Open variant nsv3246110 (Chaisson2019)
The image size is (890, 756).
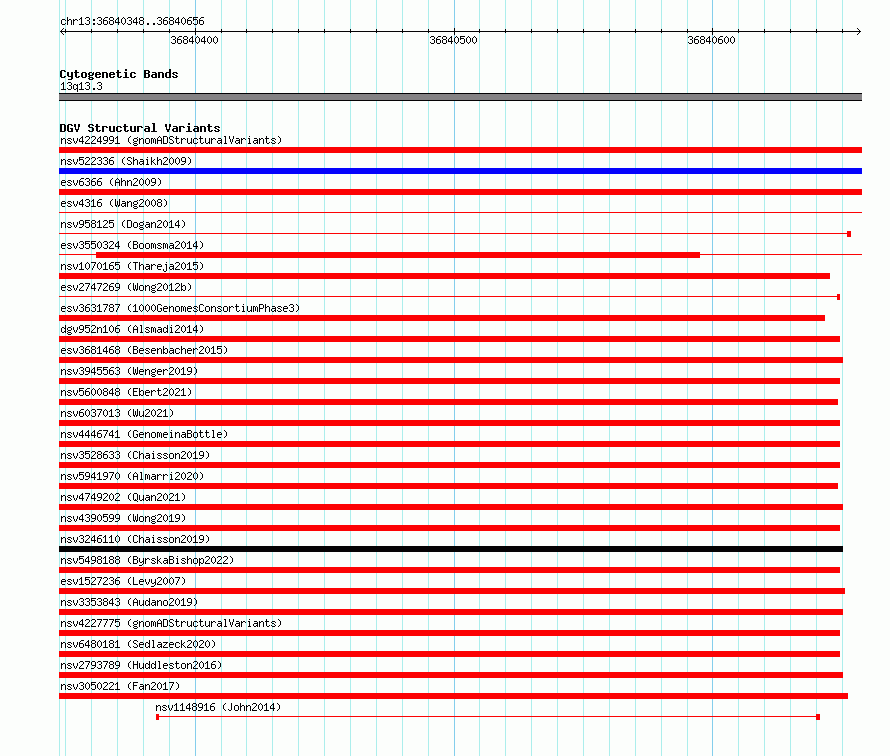point(135,539)
